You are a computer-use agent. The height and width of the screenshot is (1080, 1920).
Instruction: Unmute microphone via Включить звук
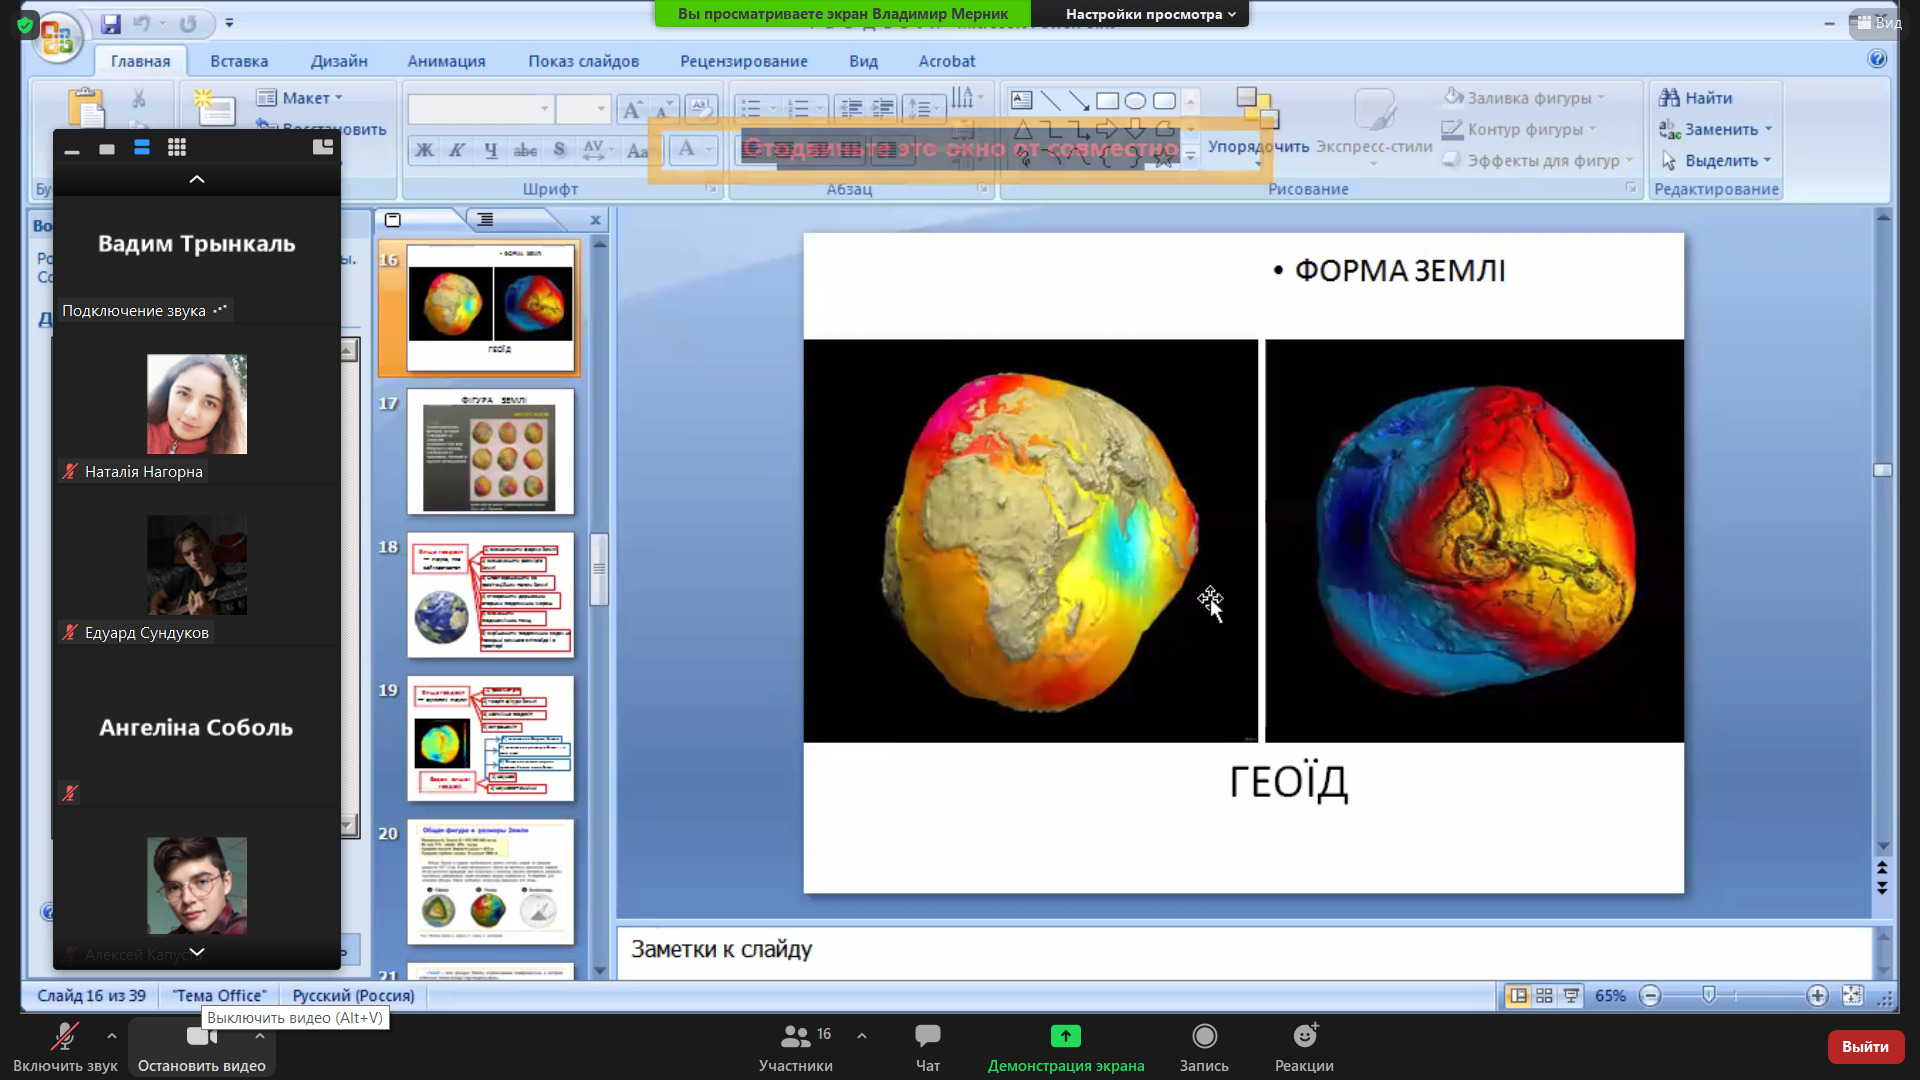coord(65,1037)
